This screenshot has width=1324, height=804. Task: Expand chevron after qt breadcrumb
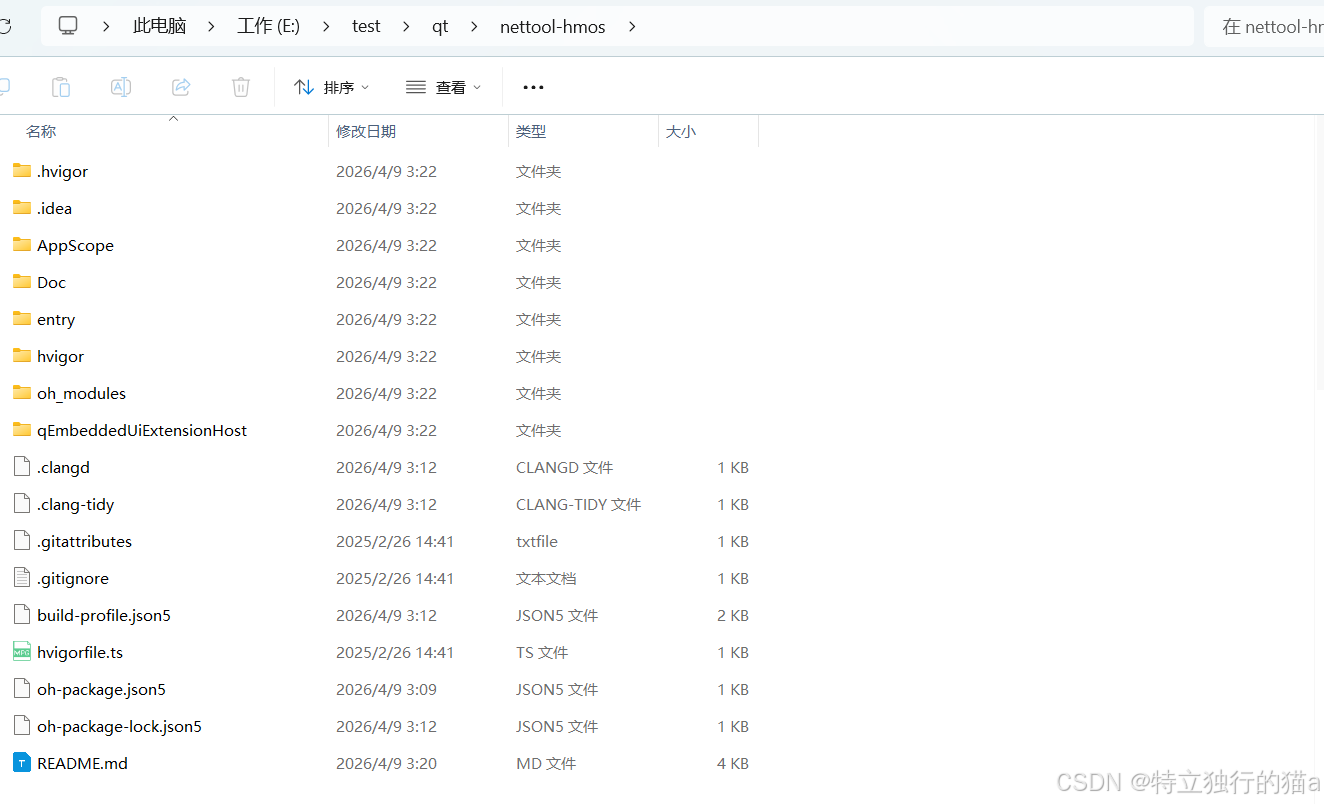click(474, 26)
